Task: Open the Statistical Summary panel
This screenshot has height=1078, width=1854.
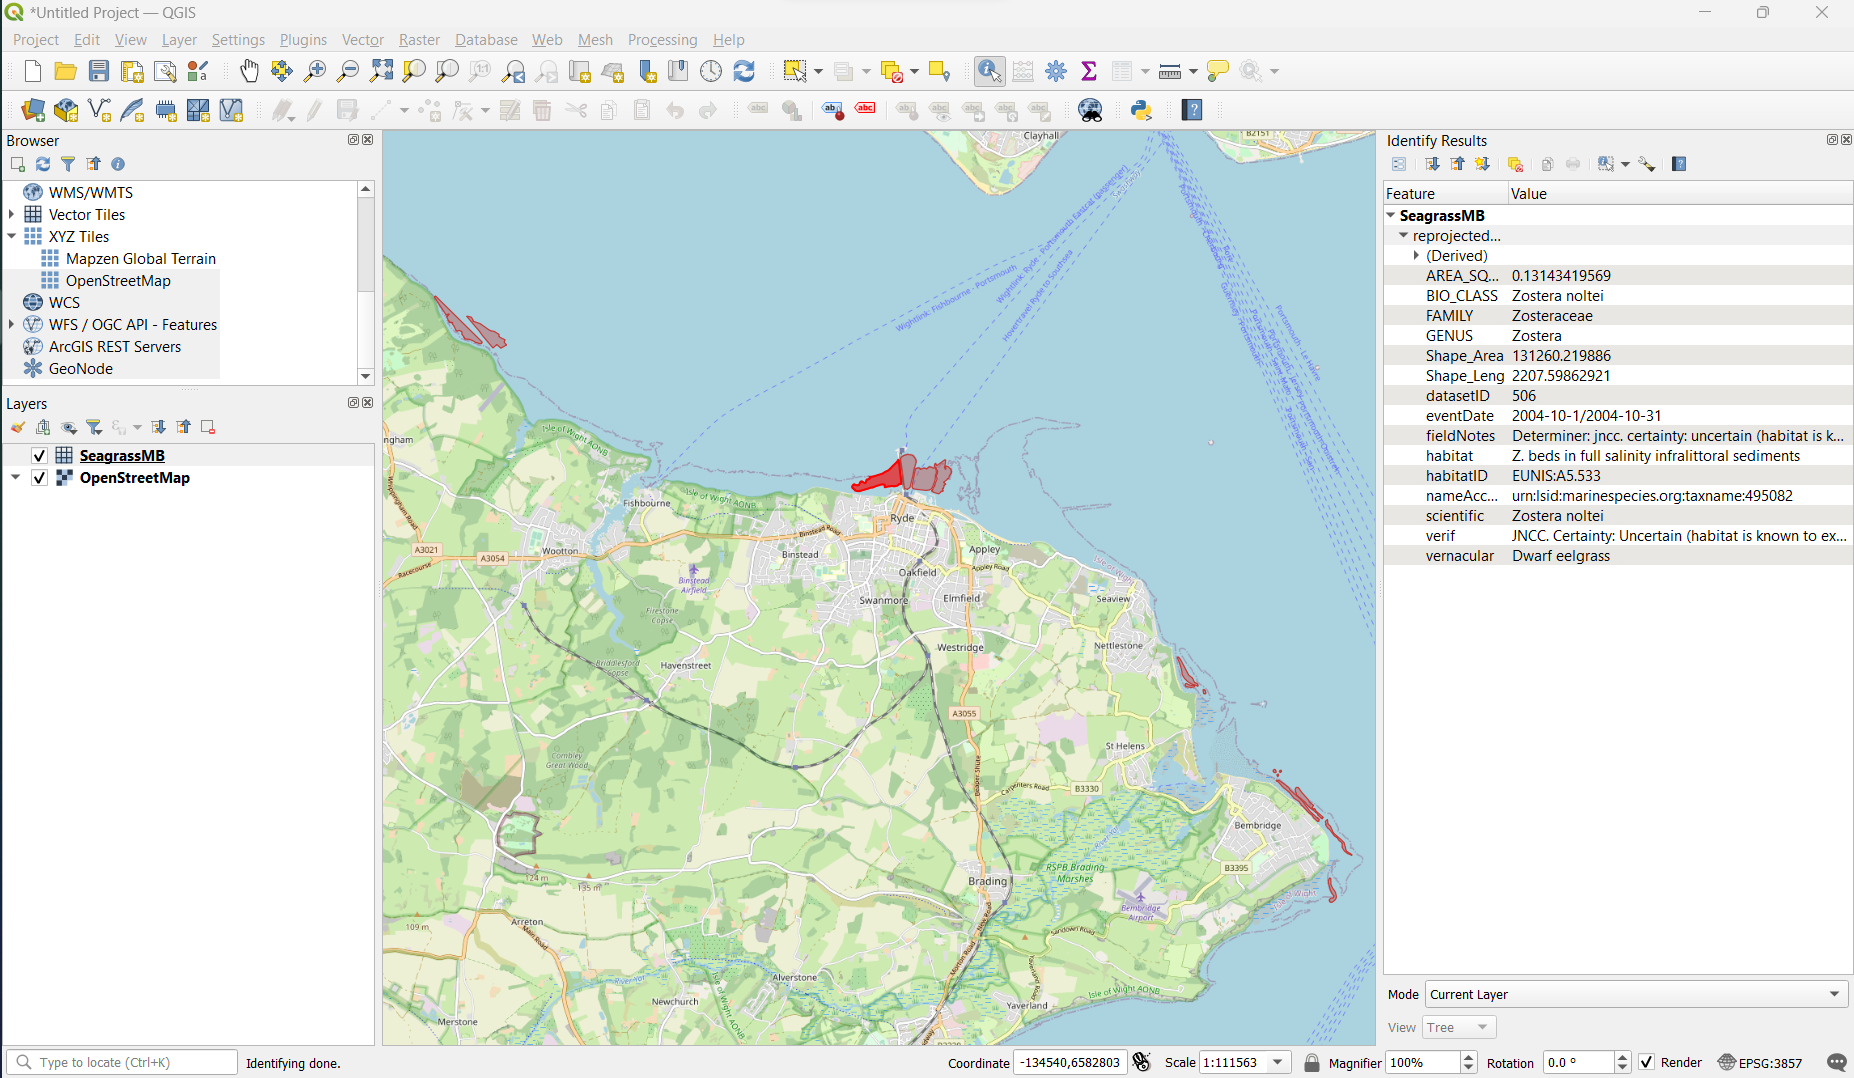Action: pyautogui.click(x=1088, y=71)
